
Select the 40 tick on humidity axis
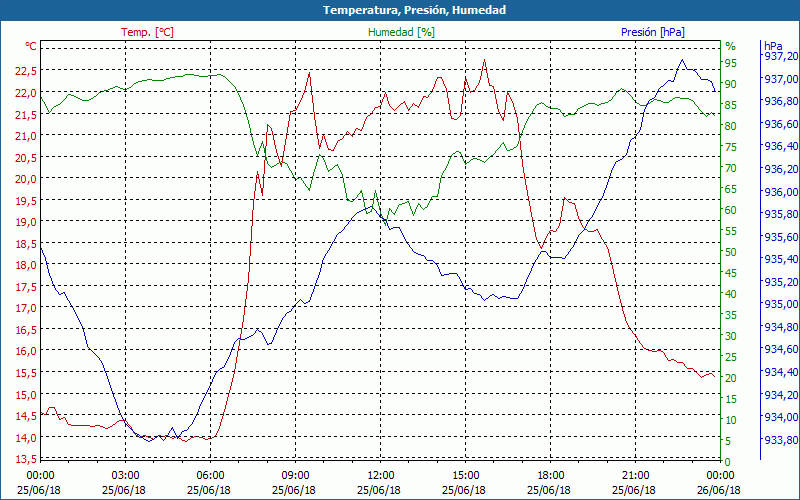pos(731,294)
